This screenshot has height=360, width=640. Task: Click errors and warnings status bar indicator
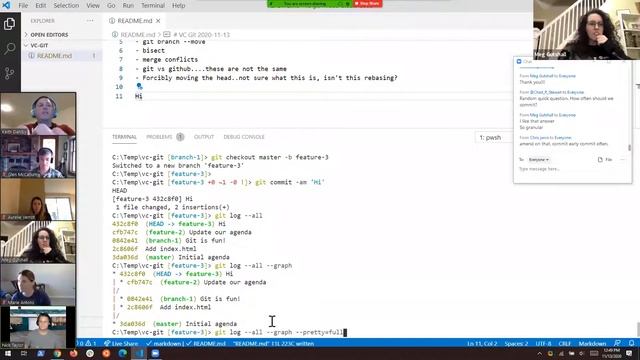87,343
